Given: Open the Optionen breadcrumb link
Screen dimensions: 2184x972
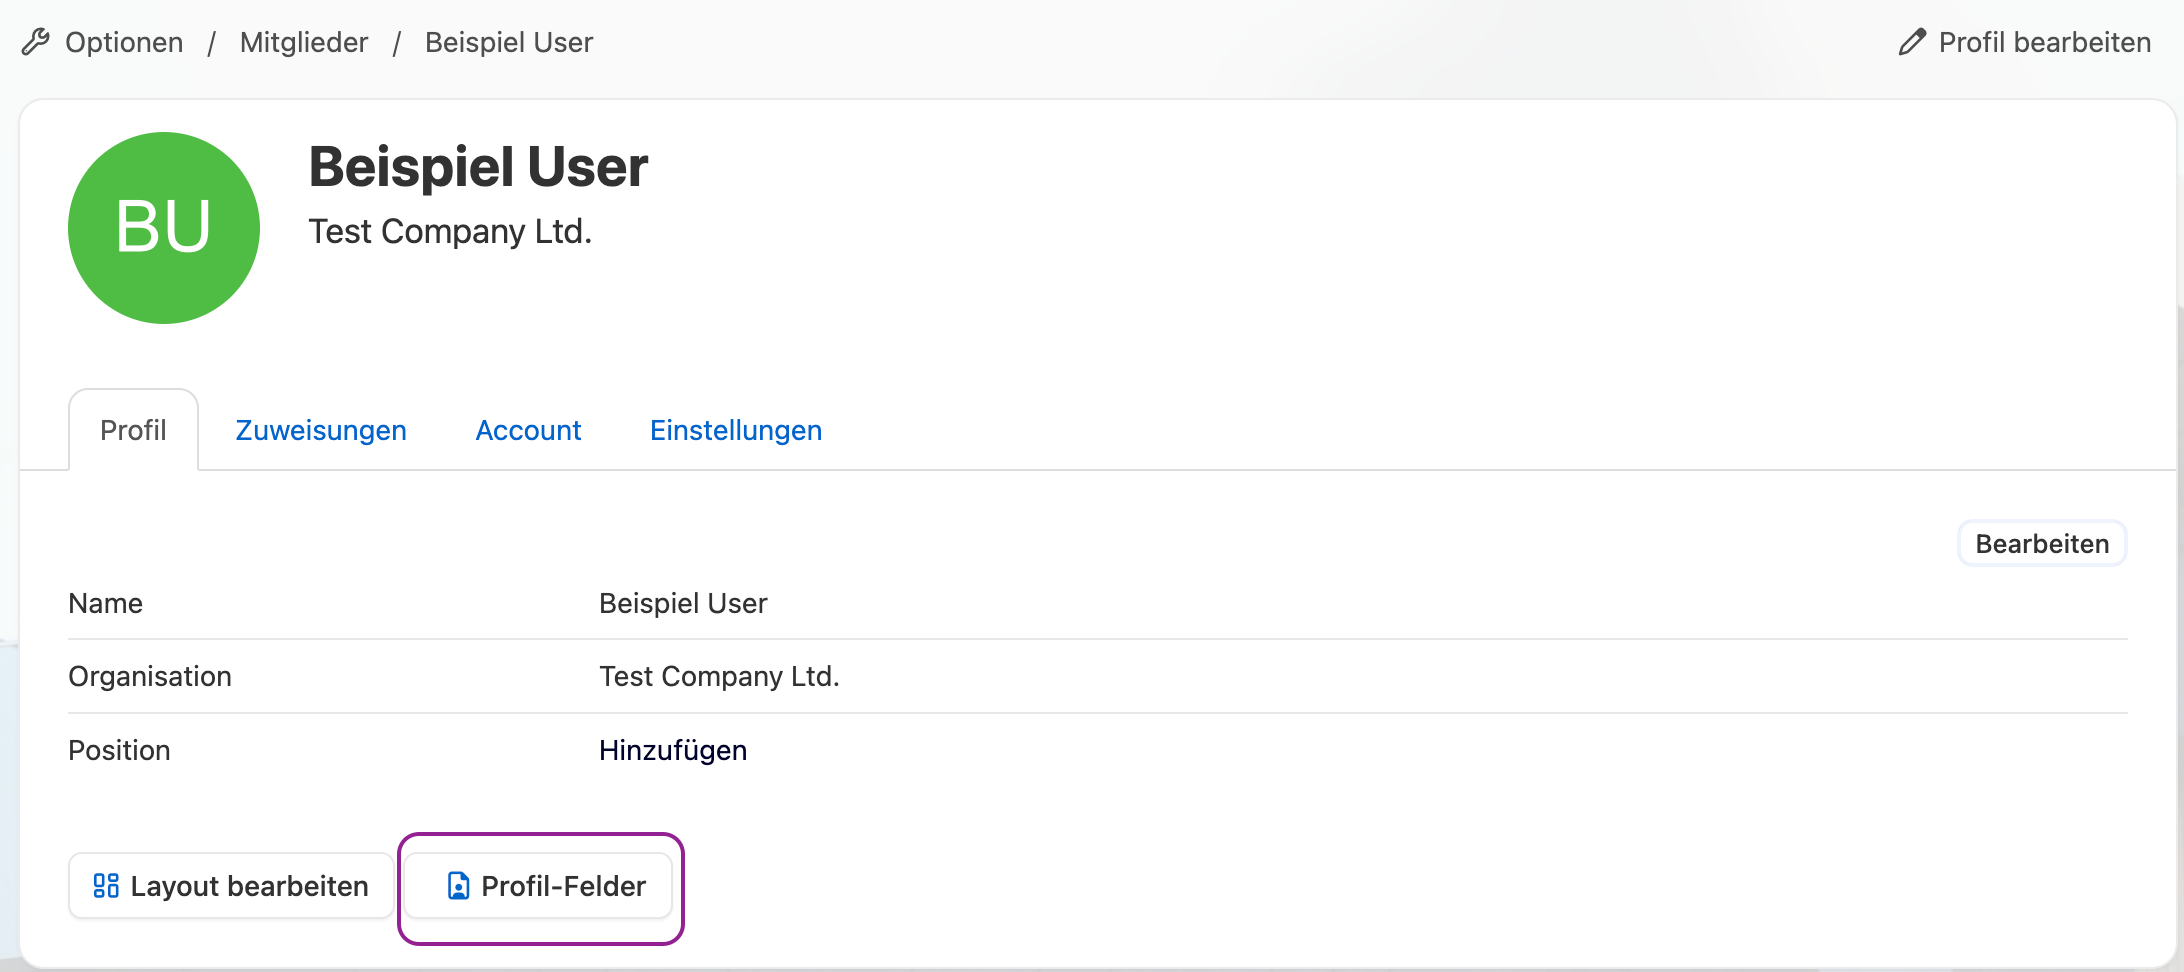Looking at the screenshot, I should 124,42.
